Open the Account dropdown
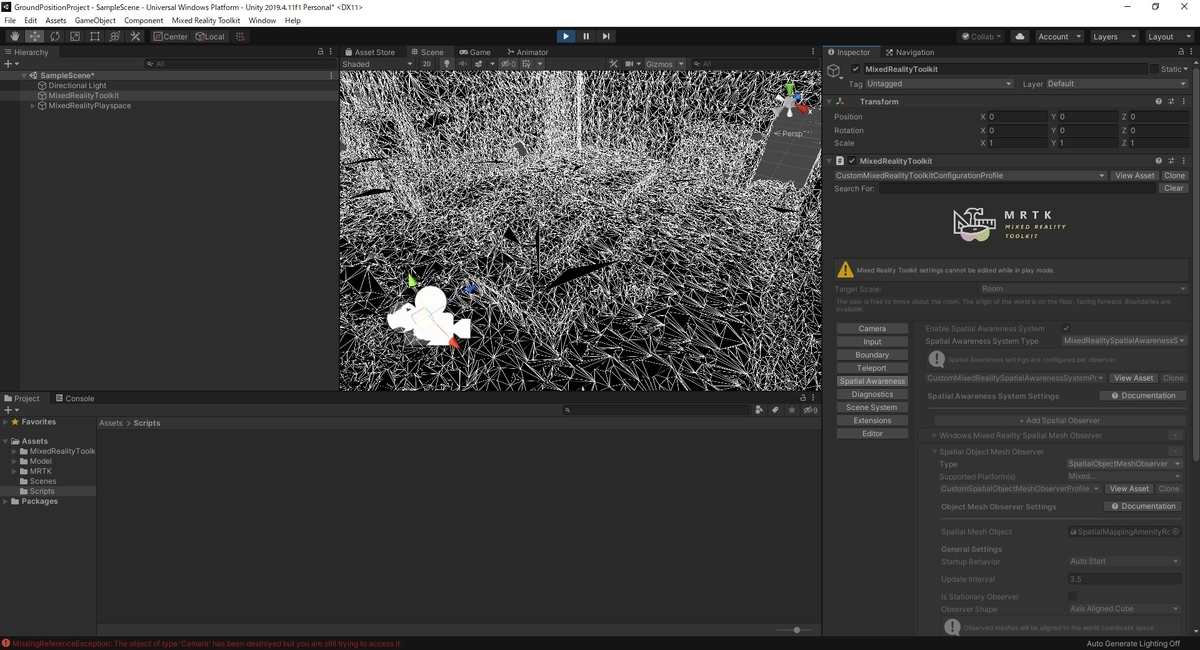The image size is (1200, 650). pos(1058,36)
